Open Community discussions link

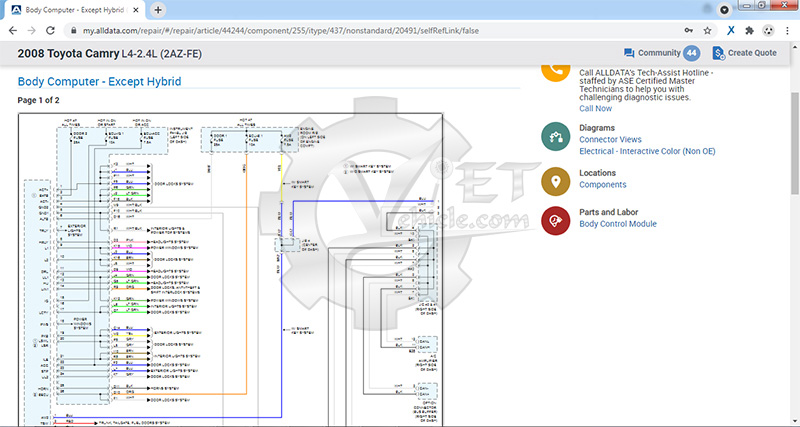659,53
